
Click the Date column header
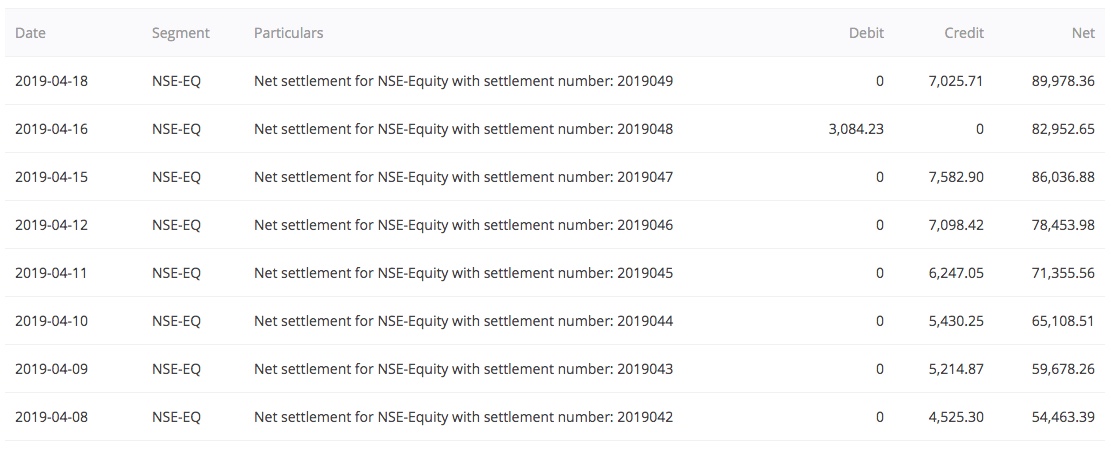(x=30, y=33)
